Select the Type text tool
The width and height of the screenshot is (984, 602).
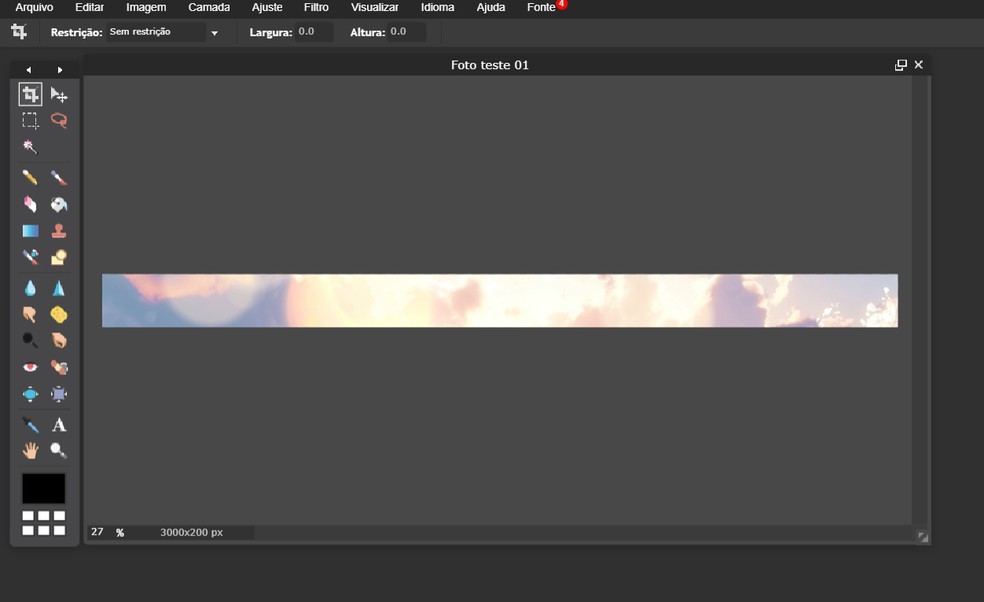(59, 425)
